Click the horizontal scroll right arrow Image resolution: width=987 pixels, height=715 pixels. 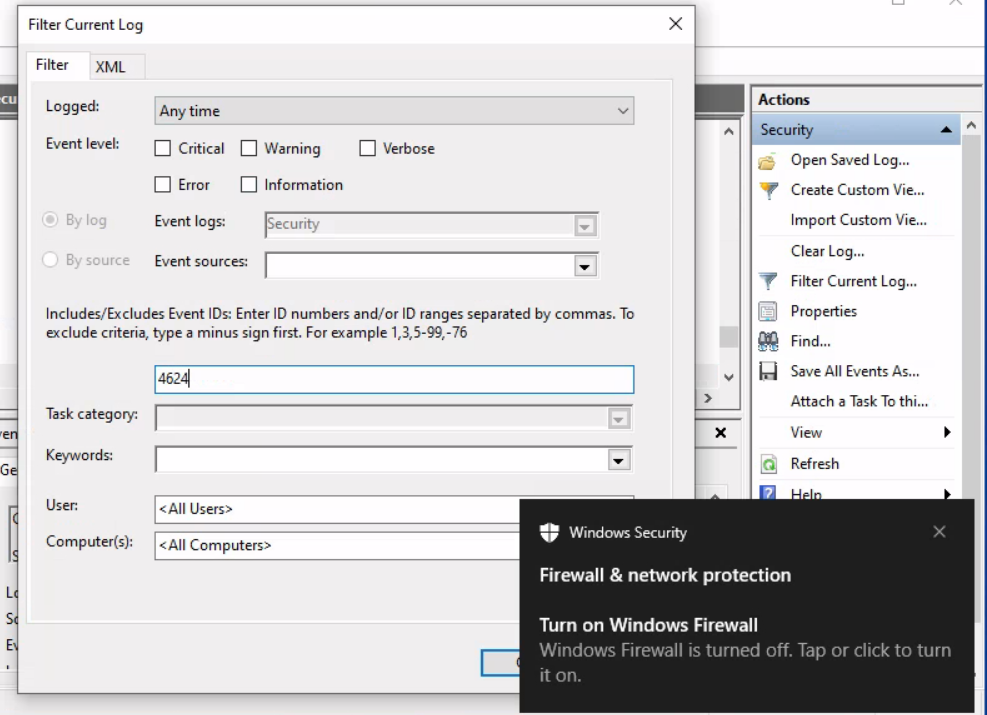[x=708, y=398]
